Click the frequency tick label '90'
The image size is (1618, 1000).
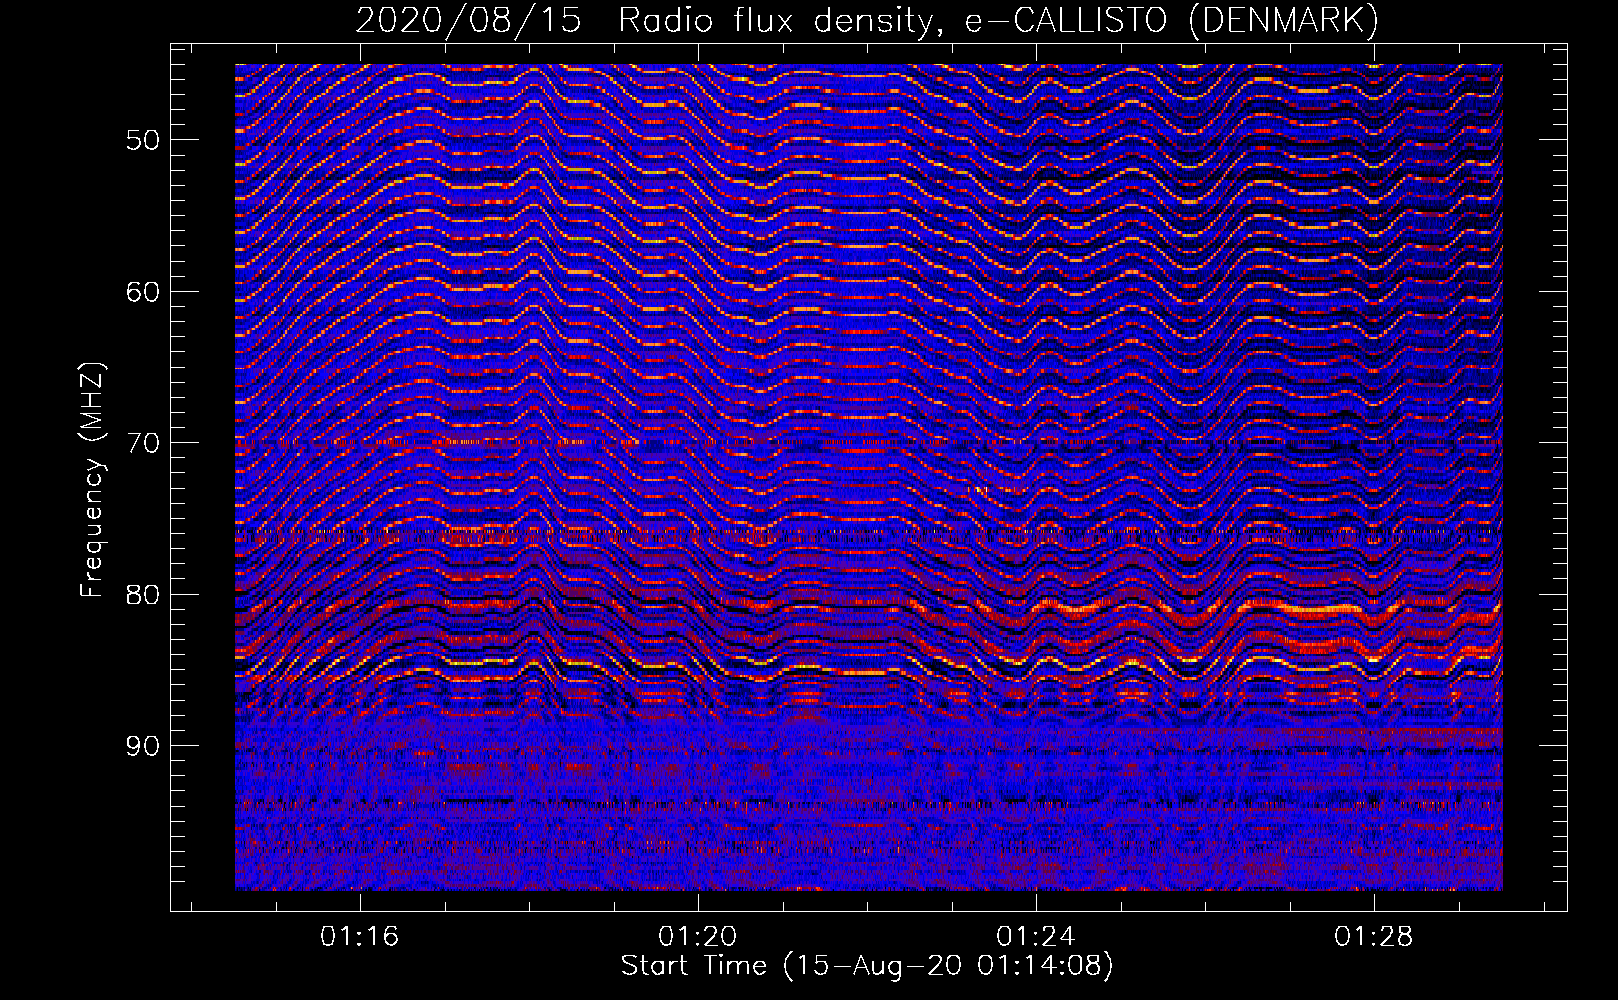click(x=143, y=746)
